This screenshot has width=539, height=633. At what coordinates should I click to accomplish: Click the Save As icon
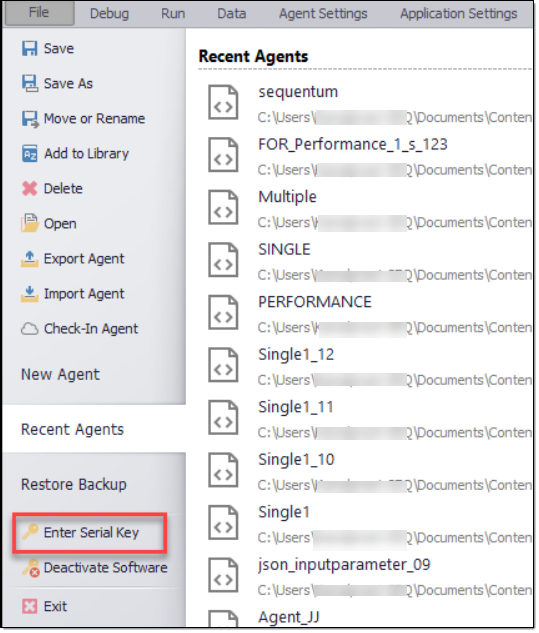[29, 84]
